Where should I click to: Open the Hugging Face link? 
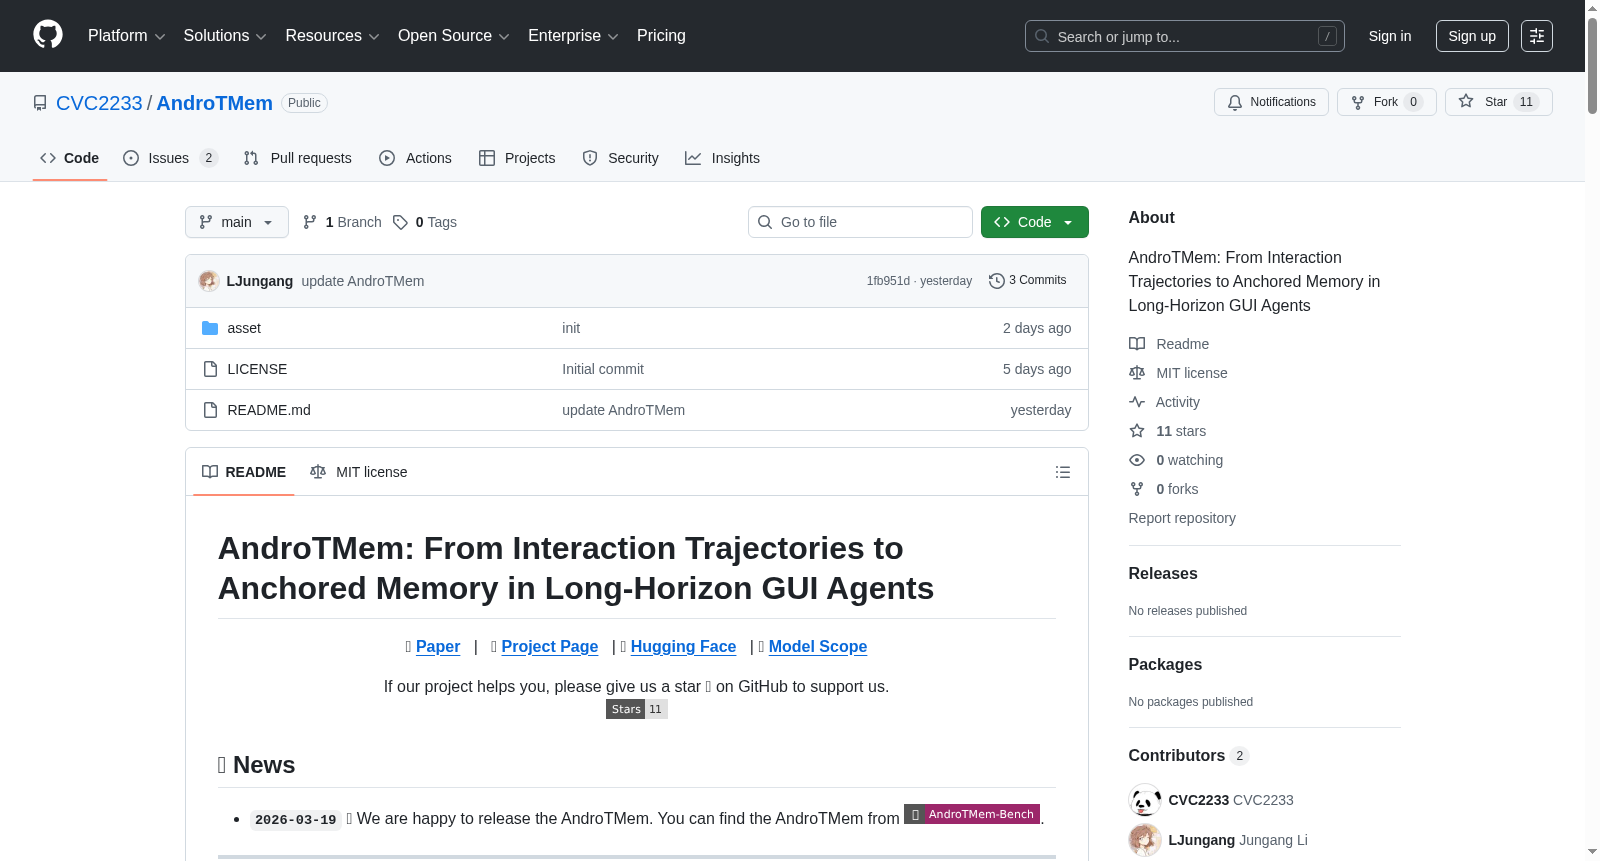pos(683,647)
